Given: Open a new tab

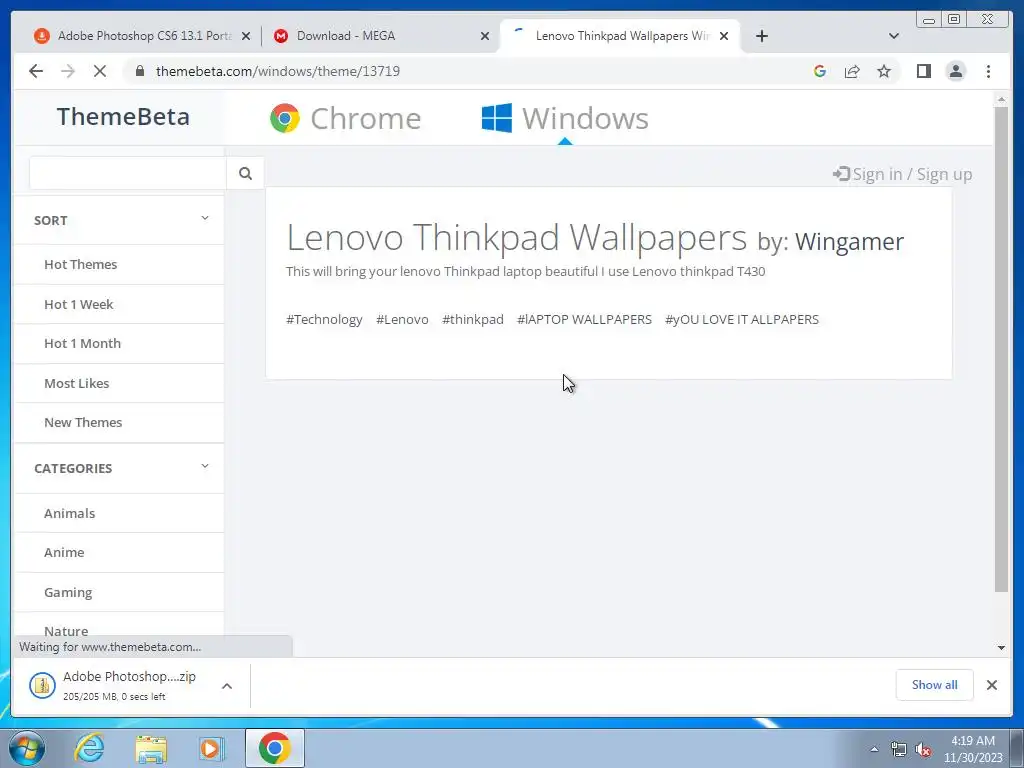Looking at the screenshot, I should pyautogui.click(x=761, y=36).
